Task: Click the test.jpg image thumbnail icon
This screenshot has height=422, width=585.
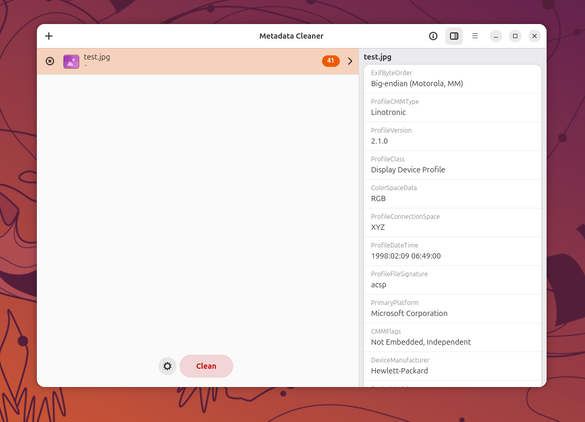Action: click(x=71, y=61)
